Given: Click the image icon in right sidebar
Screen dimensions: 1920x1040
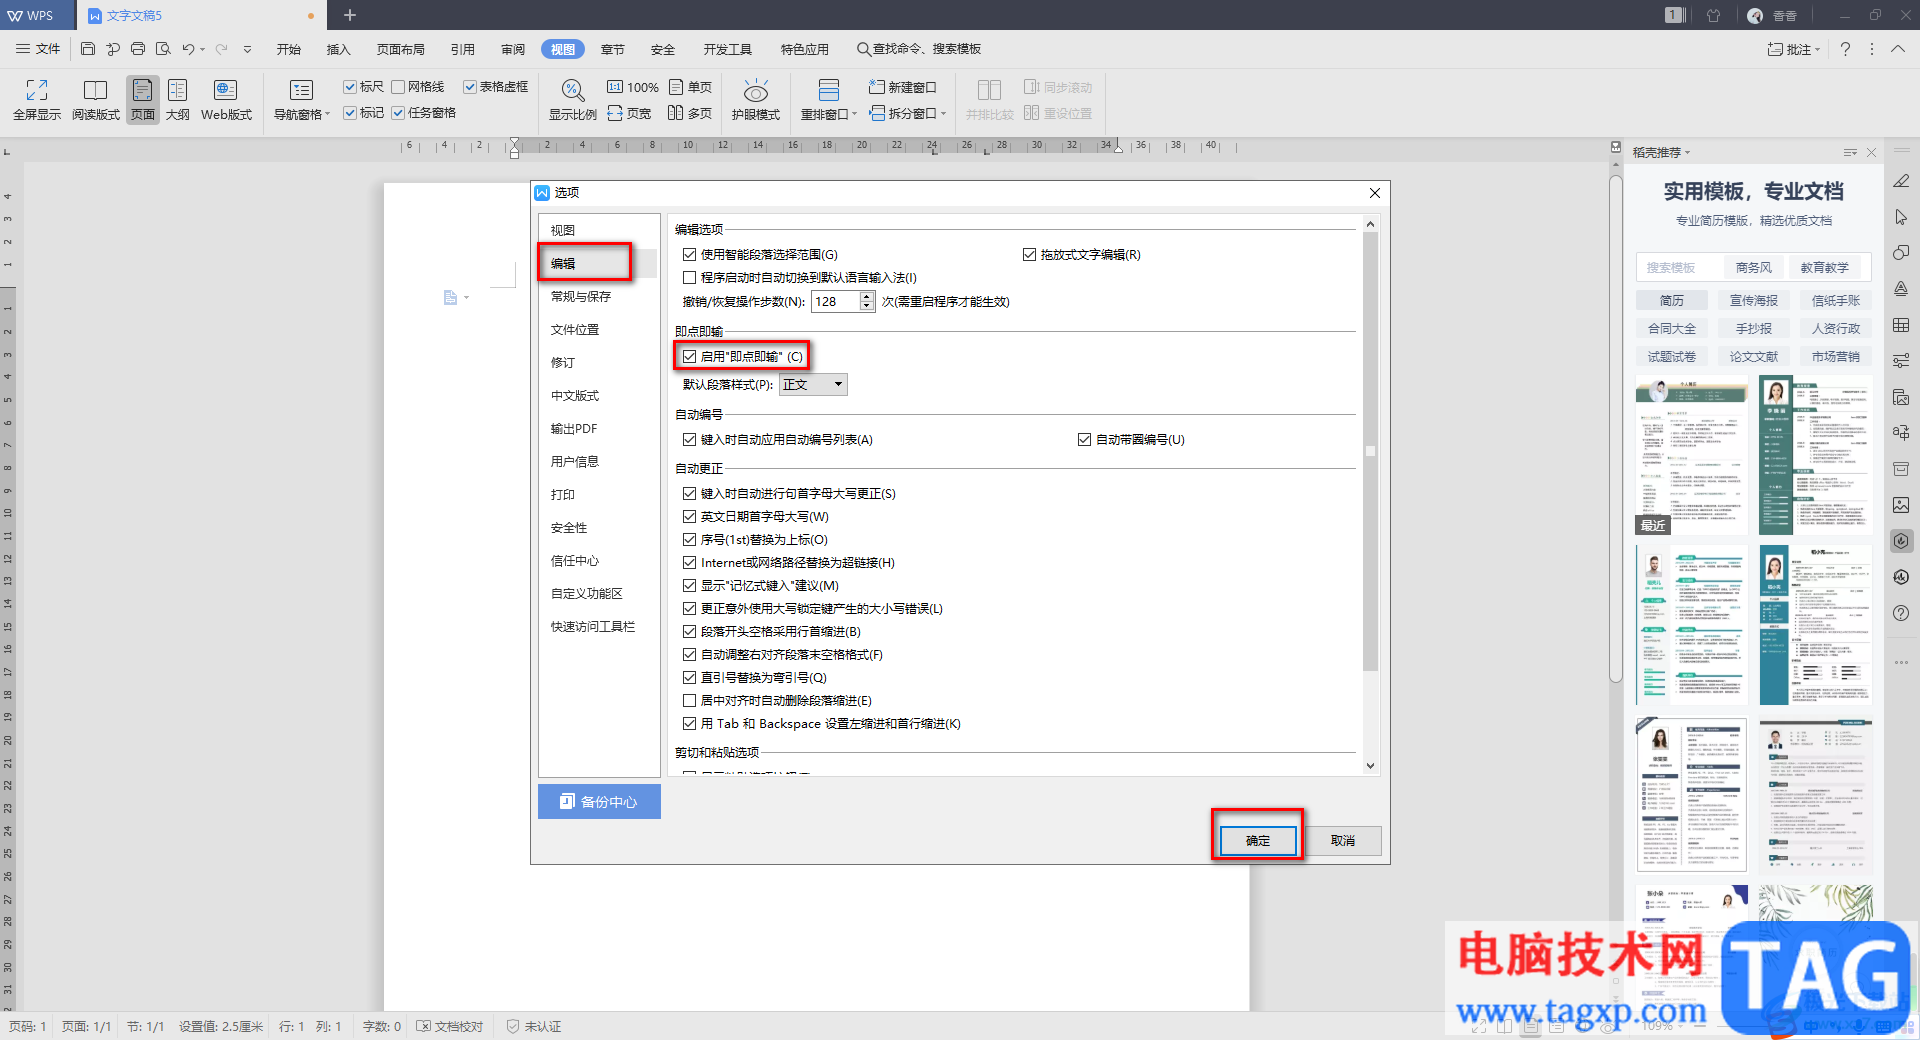Looking at the screenshot, I should 1901,505.
